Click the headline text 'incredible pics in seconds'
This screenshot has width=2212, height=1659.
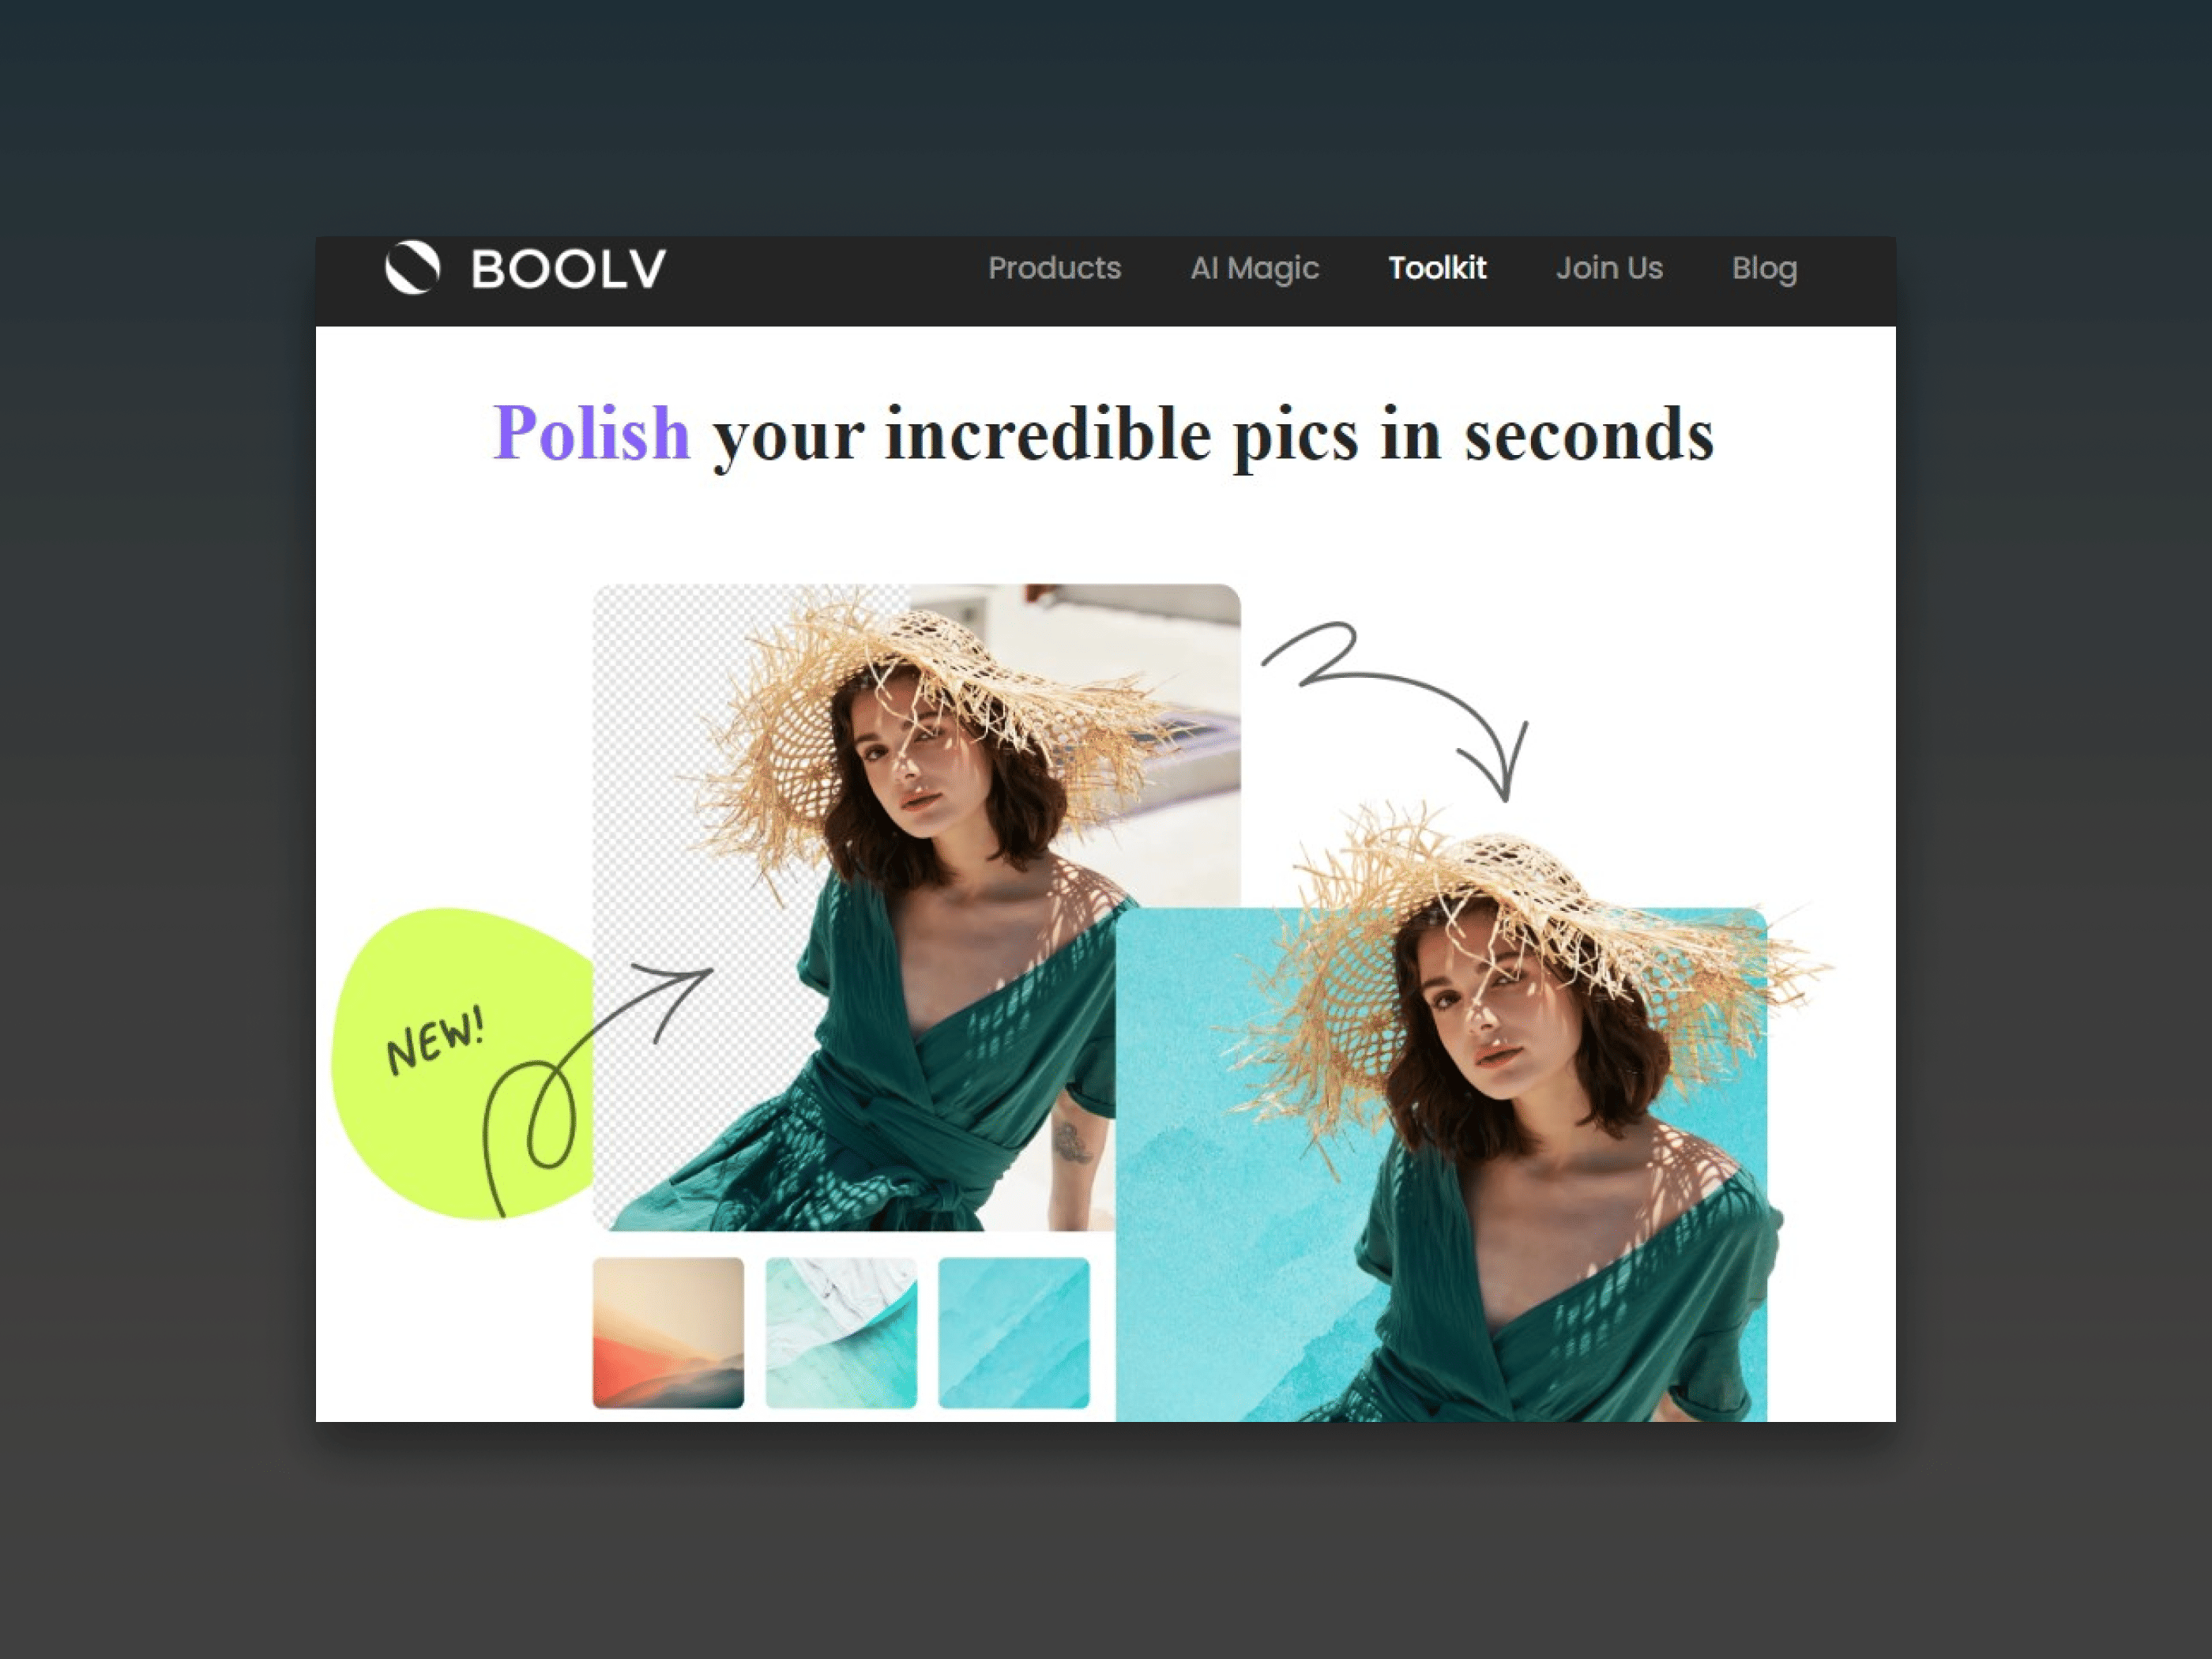pos(1299,435)
